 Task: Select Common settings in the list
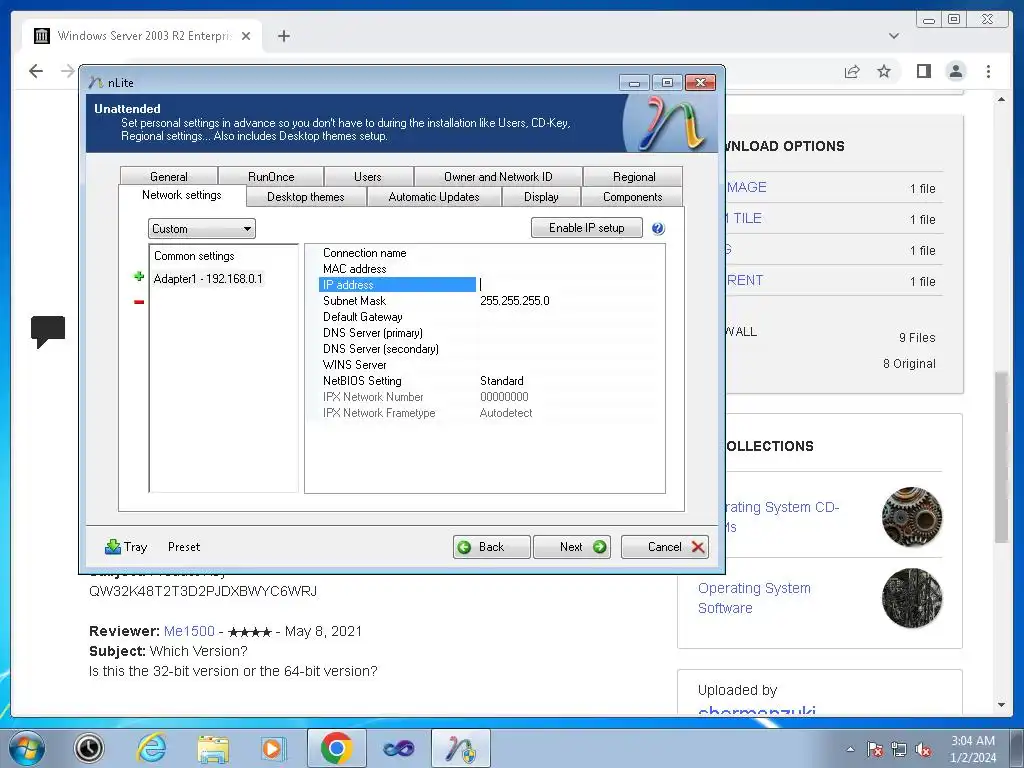(194, 256)
